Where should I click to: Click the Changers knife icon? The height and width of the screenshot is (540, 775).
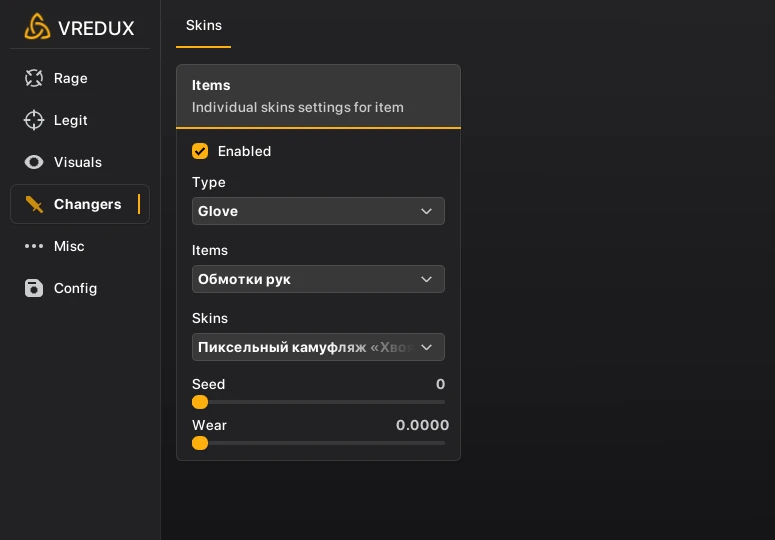click(x=34, y=204)
